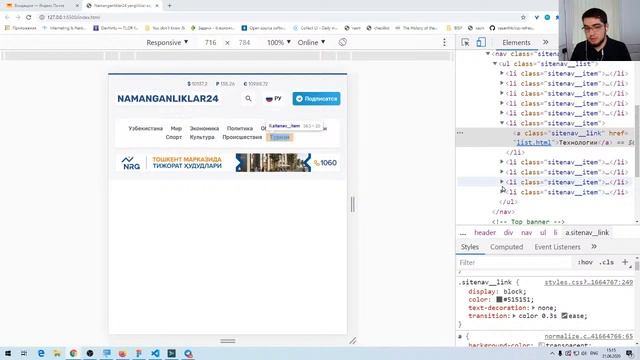Click the Styles filter input field

(514, 262)
